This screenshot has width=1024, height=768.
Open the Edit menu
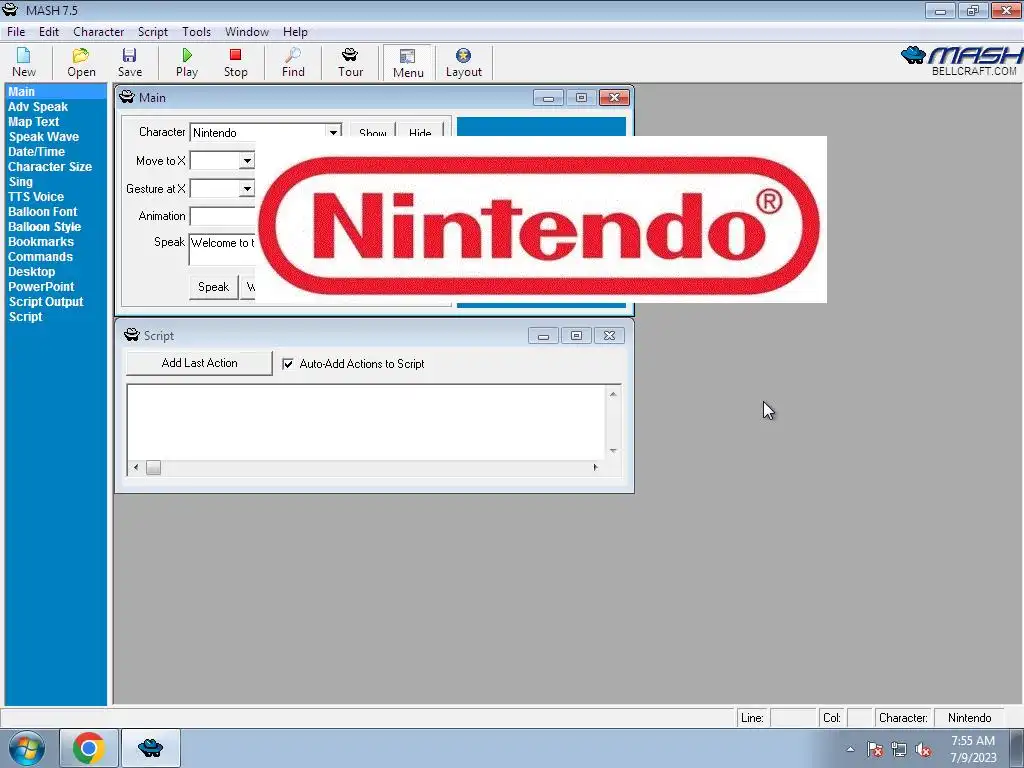click(x=49, y=31)
